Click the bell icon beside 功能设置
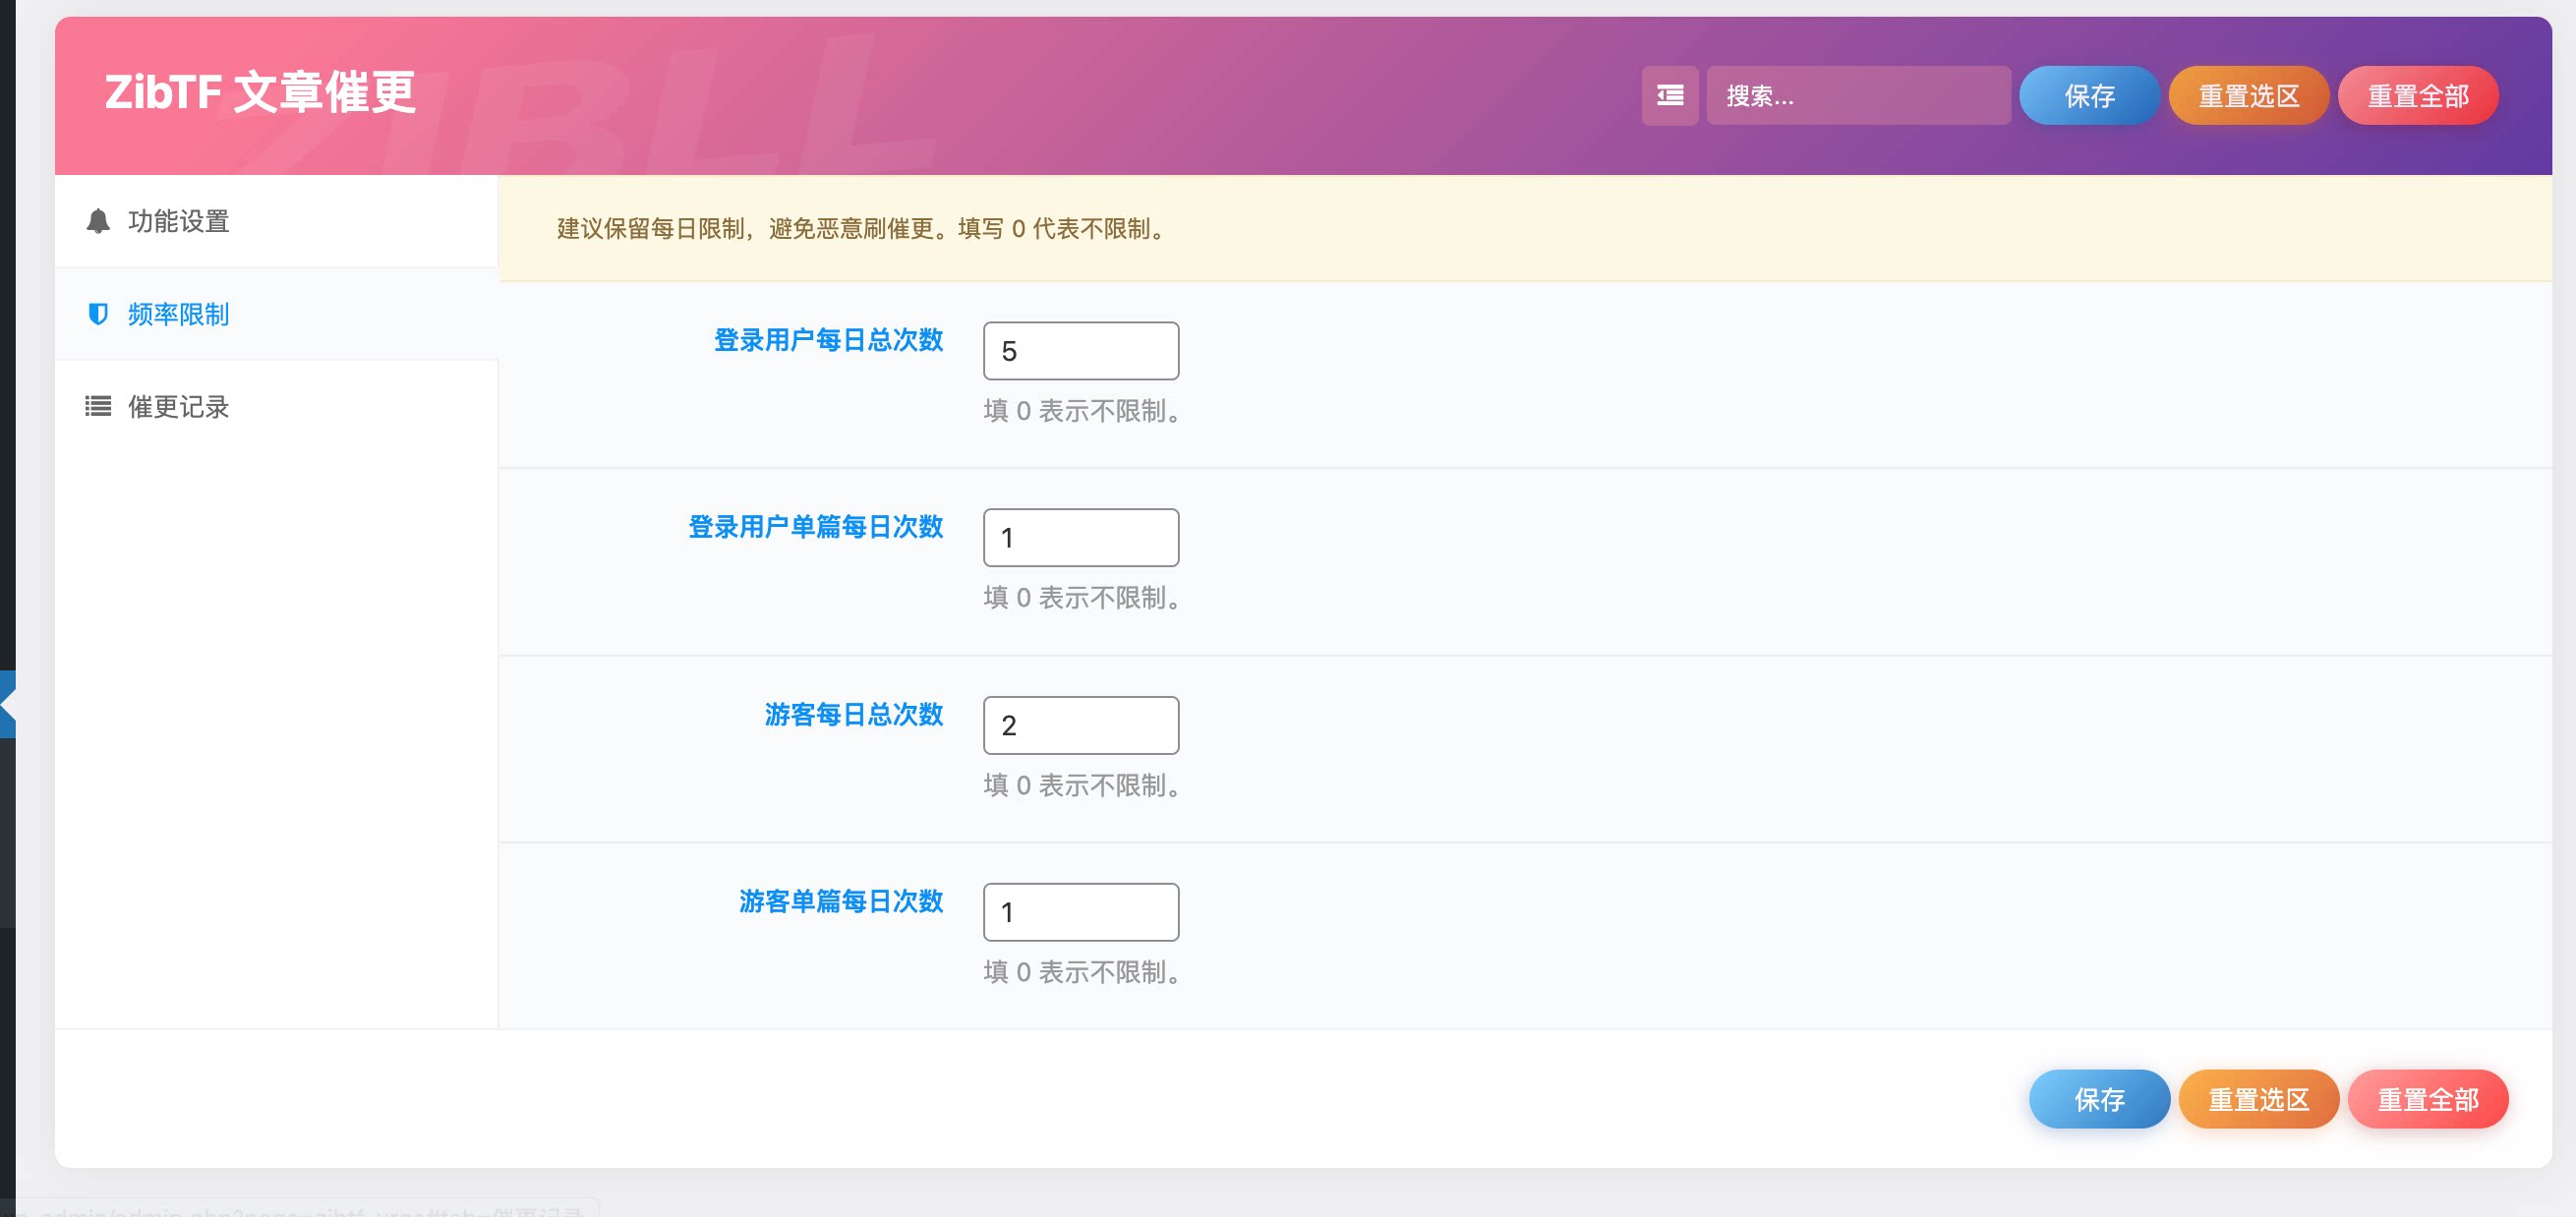This screenshot has height=1217, width=2576. pos(97,221)
